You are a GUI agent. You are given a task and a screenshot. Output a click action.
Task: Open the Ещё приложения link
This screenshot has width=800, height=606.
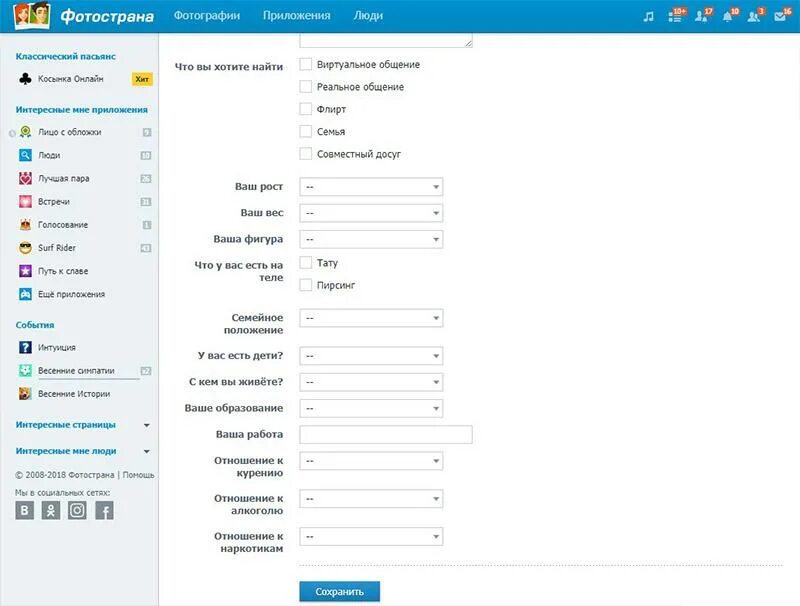point(71,294)
